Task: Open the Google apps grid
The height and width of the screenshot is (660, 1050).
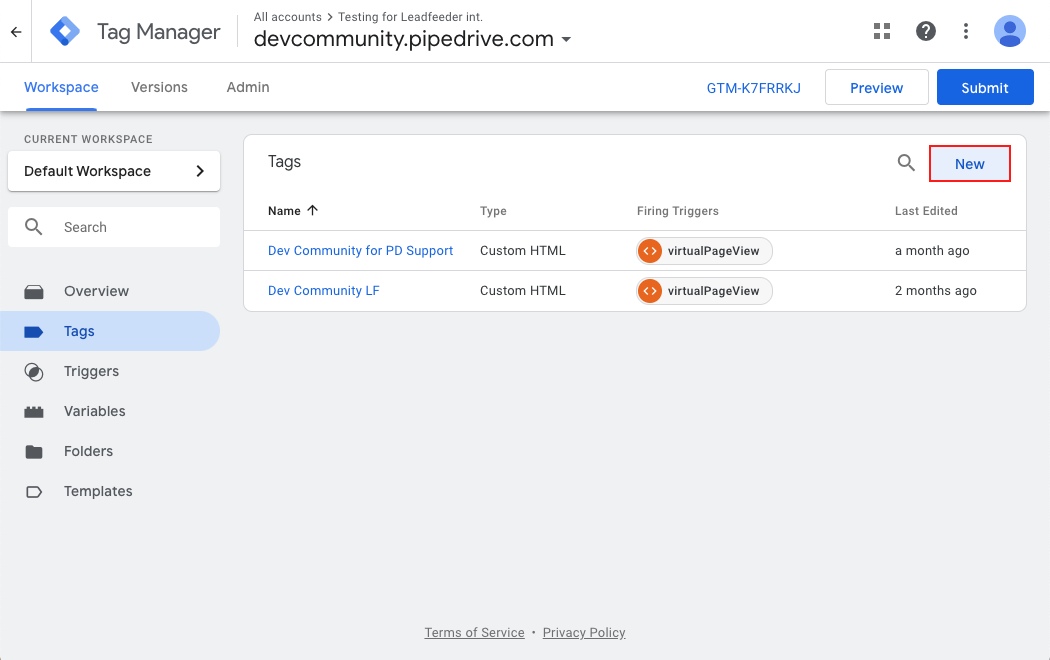Action: click(x=882, y=31)
